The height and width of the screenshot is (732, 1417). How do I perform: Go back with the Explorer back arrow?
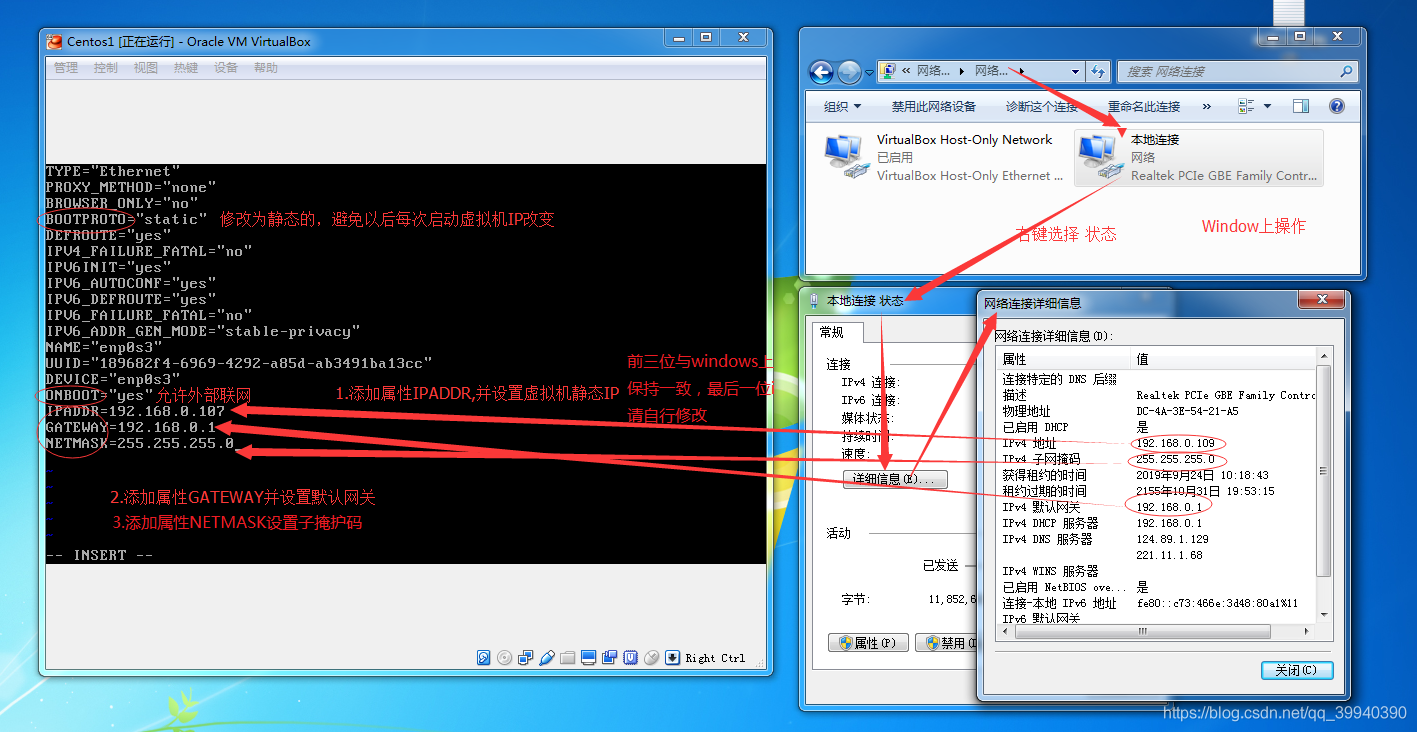(821, 72)
